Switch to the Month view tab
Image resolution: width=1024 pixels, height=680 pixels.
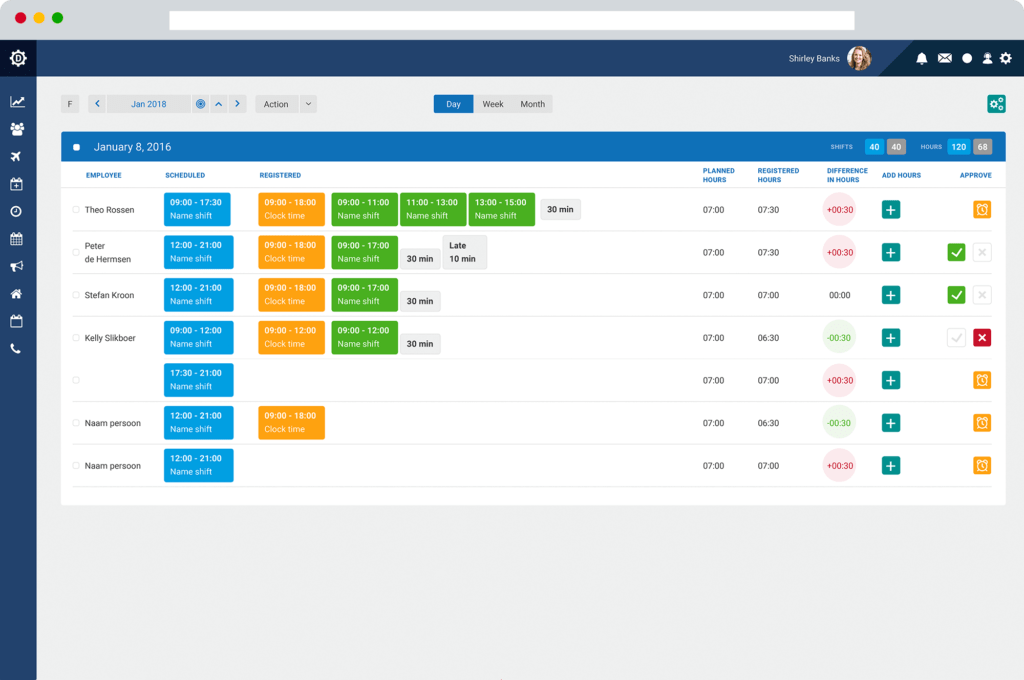pos(532,103)
